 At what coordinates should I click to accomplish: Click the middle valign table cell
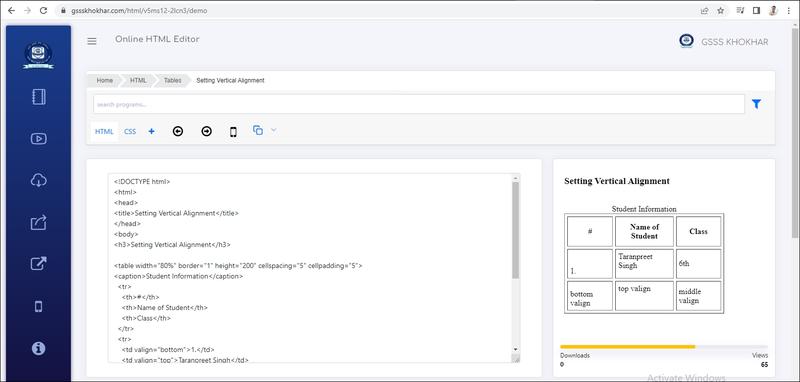coord(698,296)
